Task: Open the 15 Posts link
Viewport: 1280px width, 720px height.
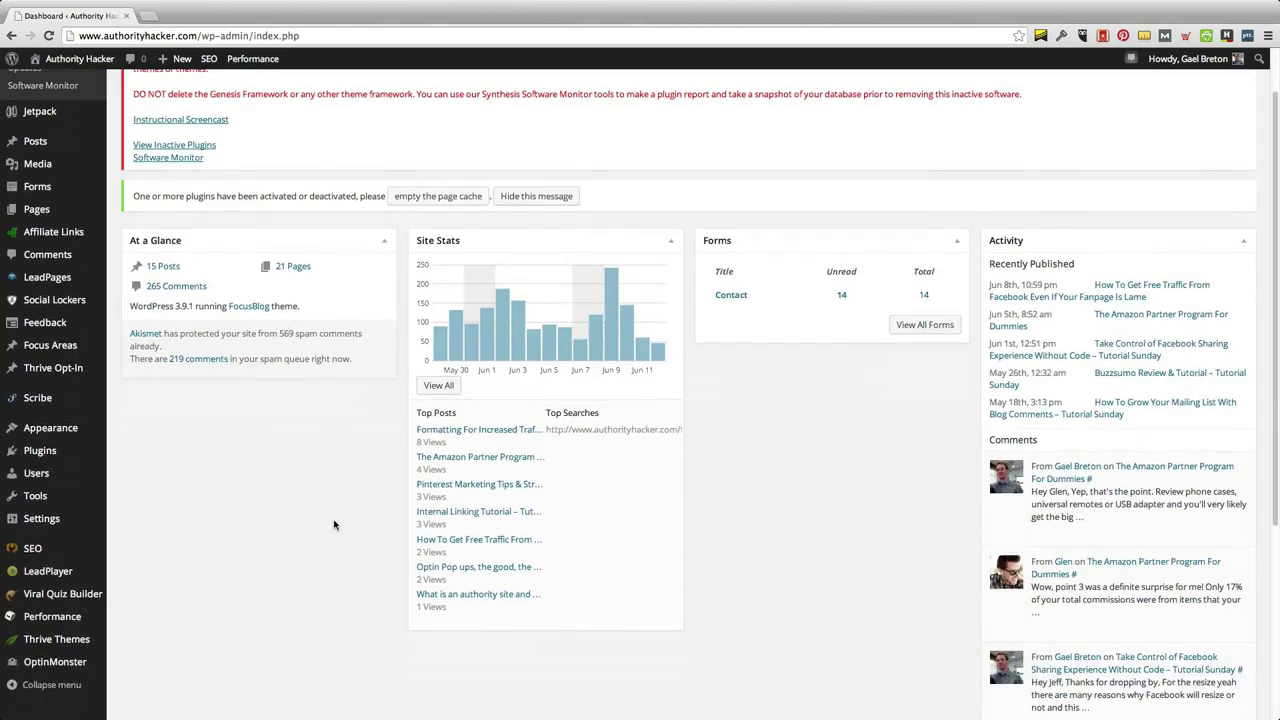Action: 163,266
